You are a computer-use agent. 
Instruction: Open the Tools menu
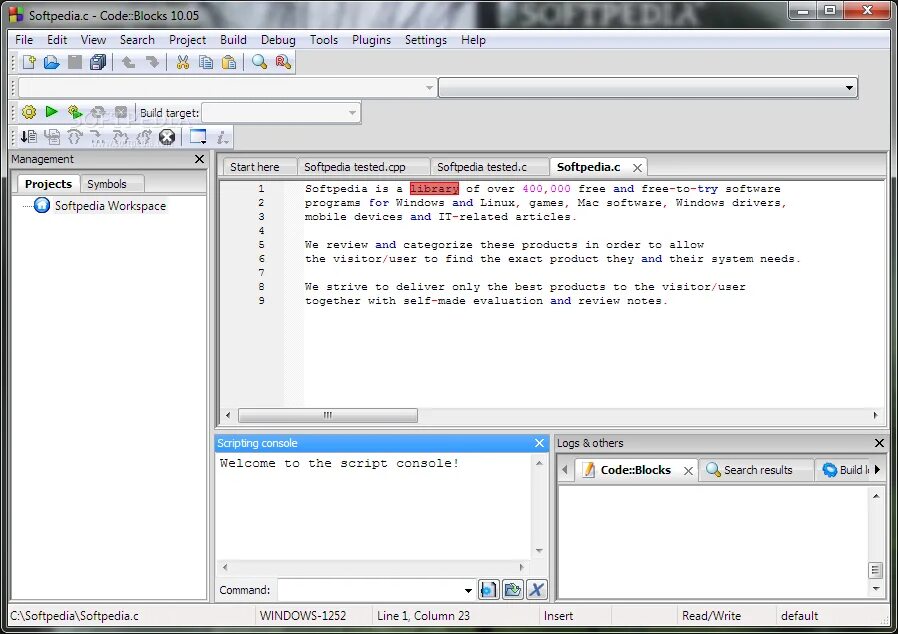324,40
